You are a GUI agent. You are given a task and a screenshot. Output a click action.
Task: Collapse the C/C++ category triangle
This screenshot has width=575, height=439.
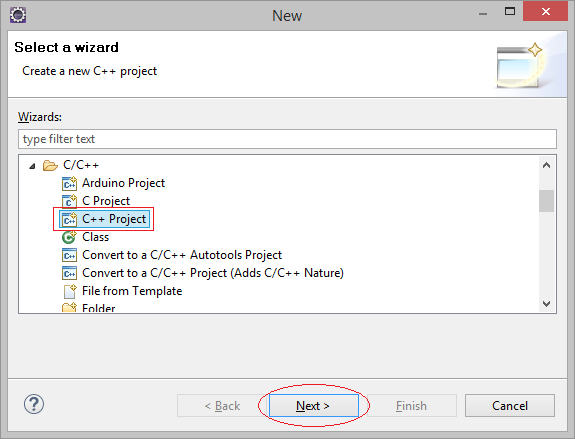(x=33, y=166)
